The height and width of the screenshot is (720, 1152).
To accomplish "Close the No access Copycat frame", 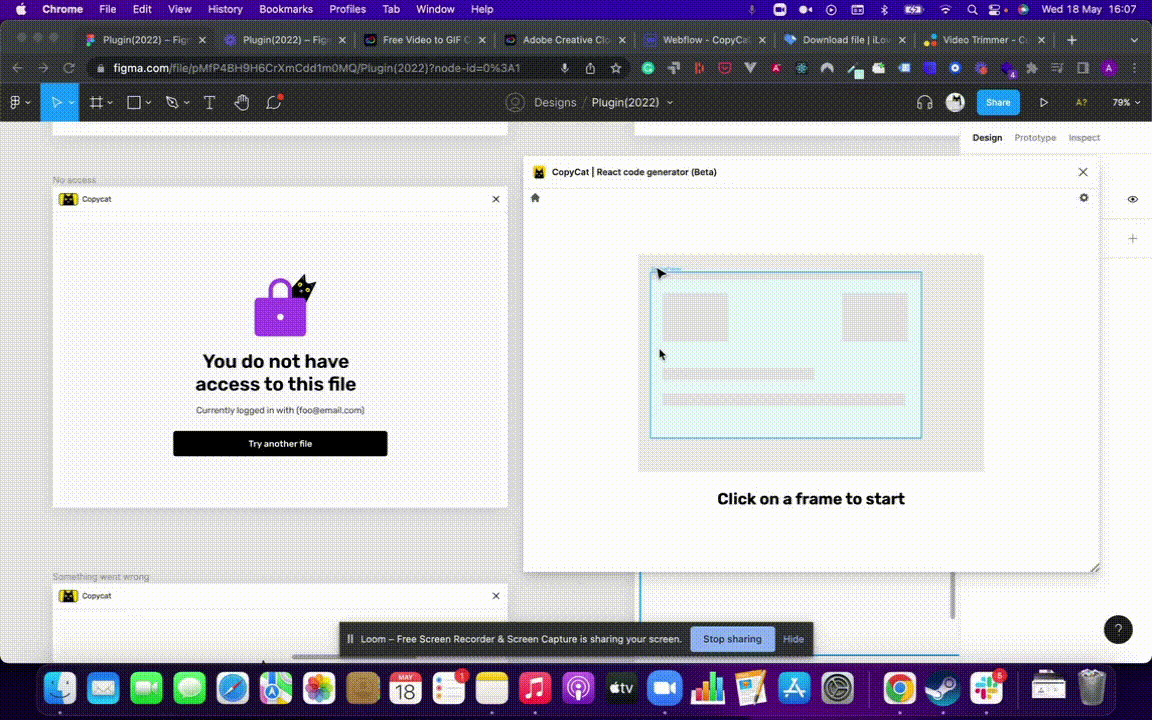I will 496,199.
